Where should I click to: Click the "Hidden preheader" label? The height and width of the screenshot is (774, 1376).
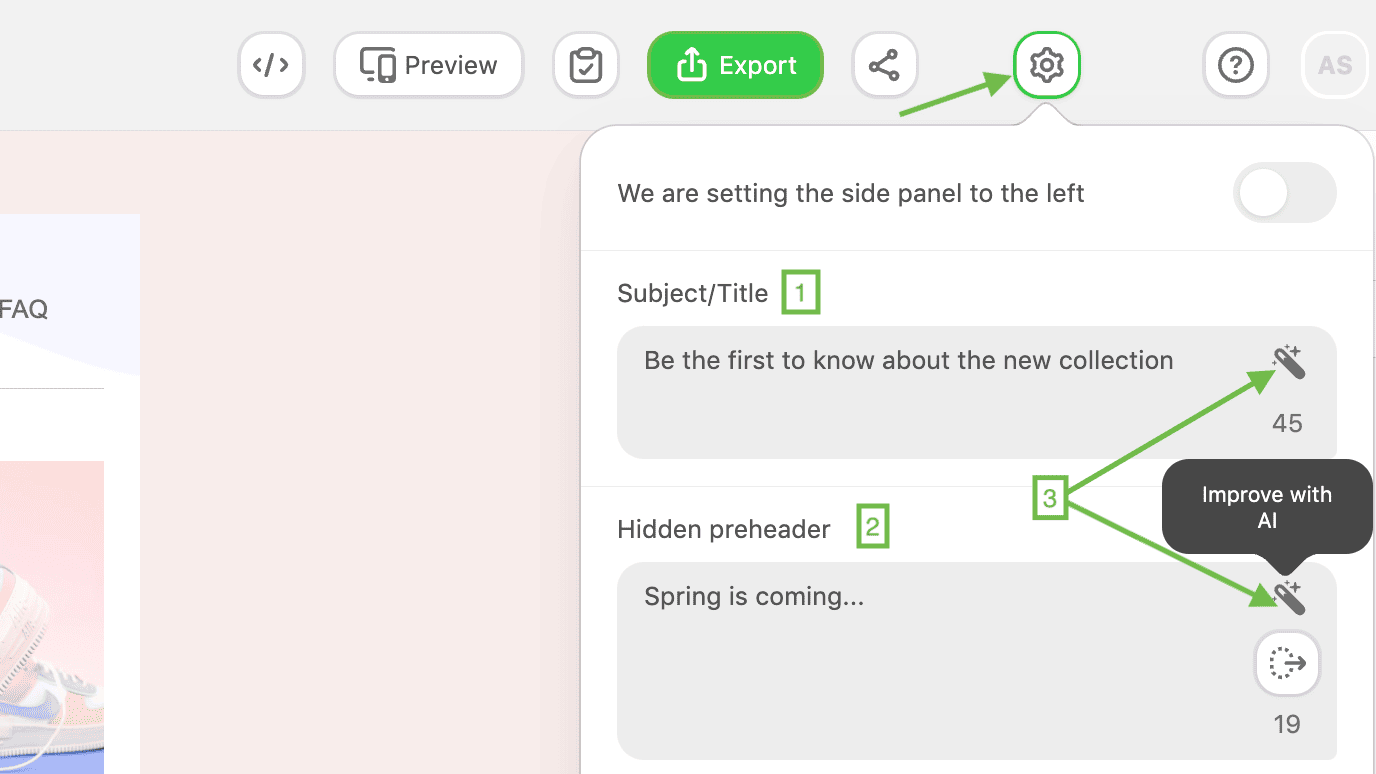point(724,529)
